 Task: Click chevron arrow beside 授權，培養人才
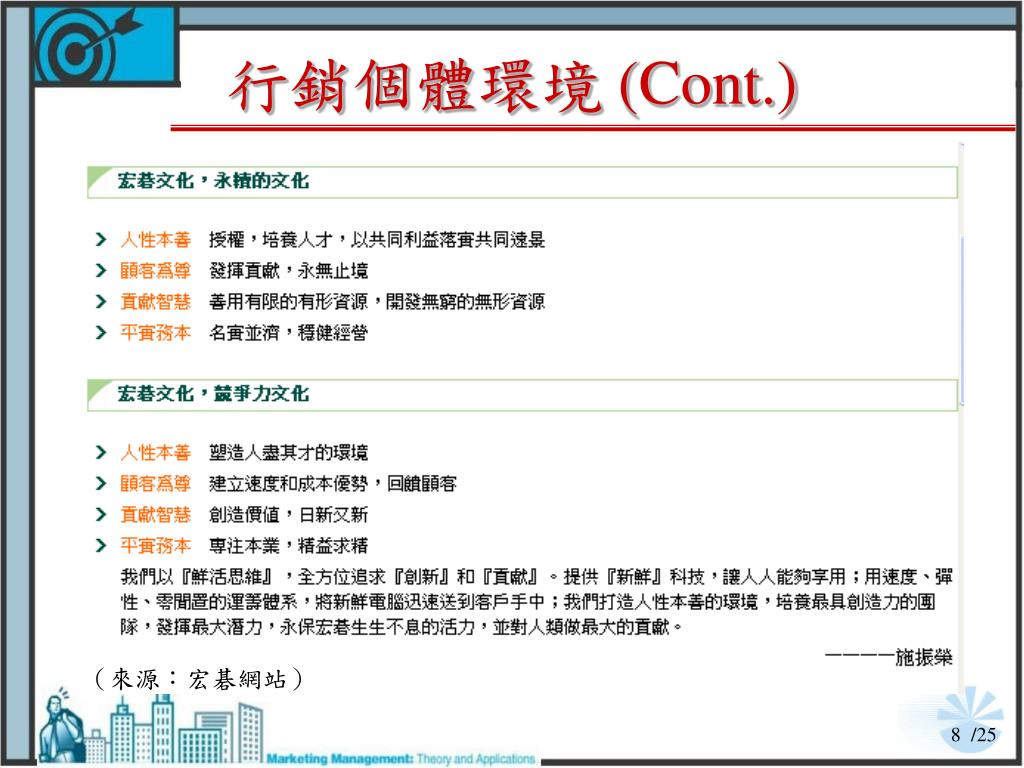click(x=101, y=240)
